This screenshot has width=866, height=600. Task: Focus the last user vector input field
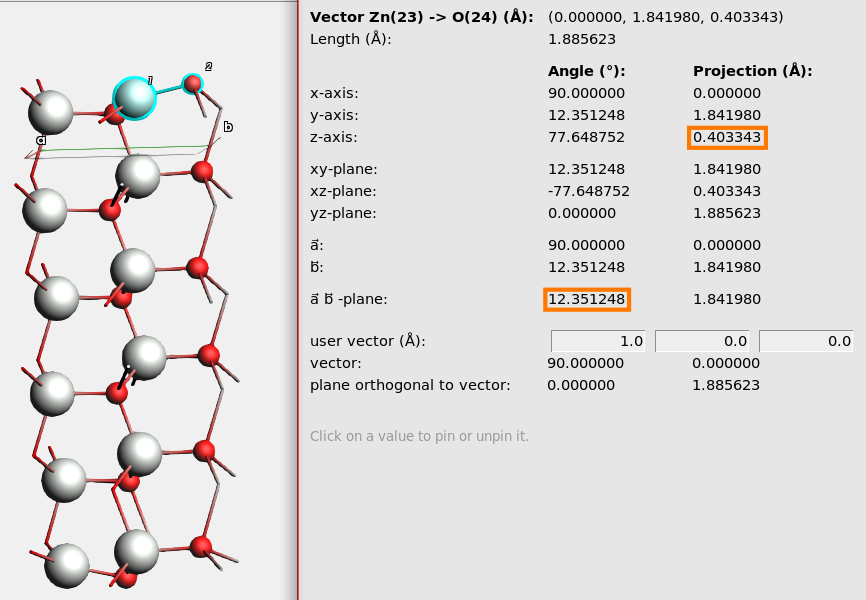pyautogui.click(x=805, y=341)
